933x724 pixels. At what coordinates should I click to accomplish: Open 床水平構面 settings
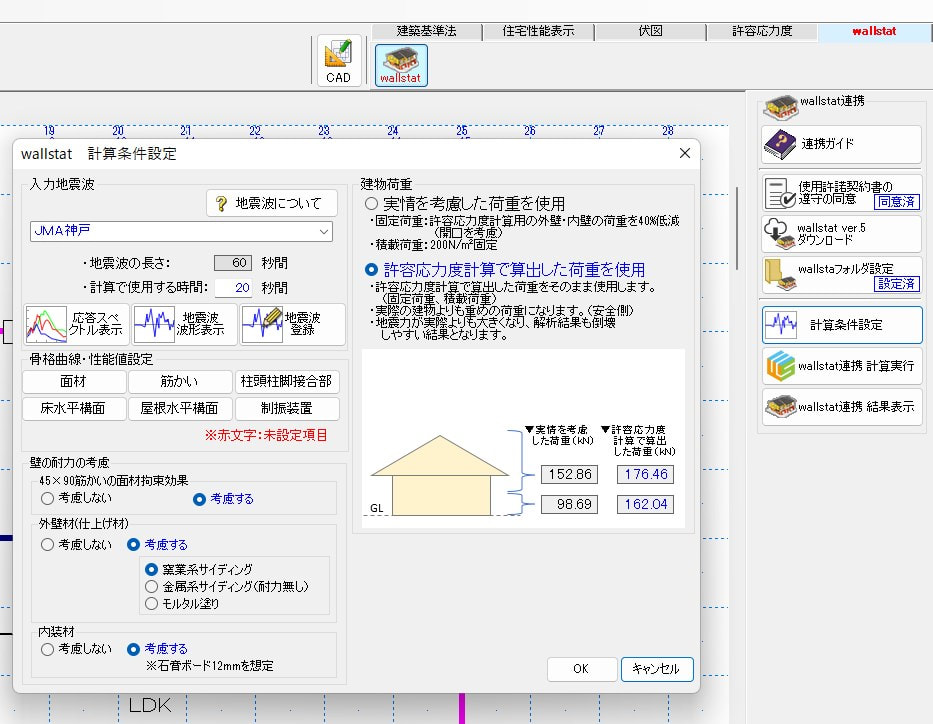tap(74, 409)
